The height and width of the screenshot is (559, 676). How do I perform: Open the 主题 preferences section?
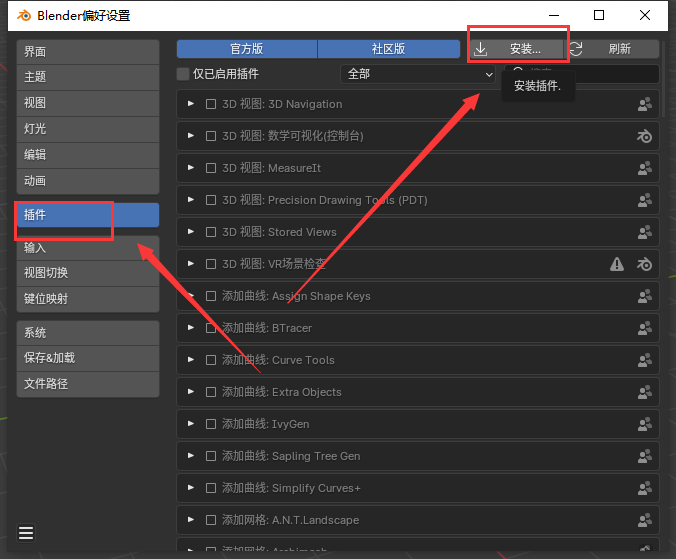88,78
